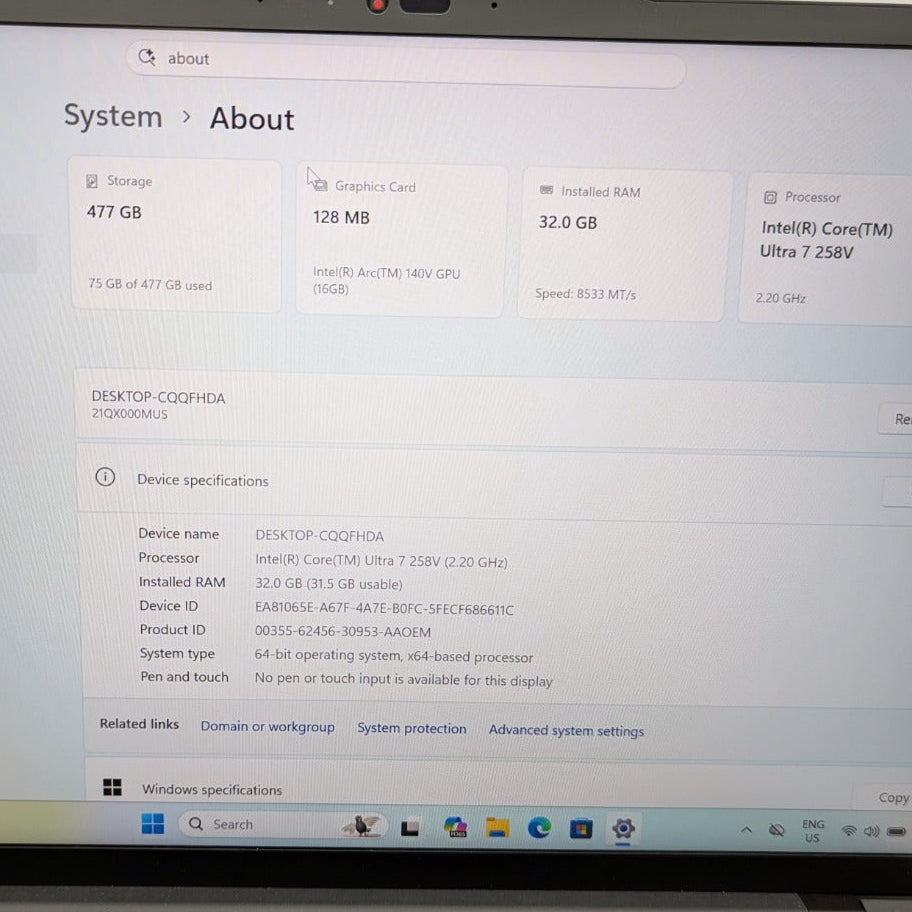912x912 pixels.
Task: Open the Storage card showing 477 GB
Action: pyautogui.click(x=176, y=234)
